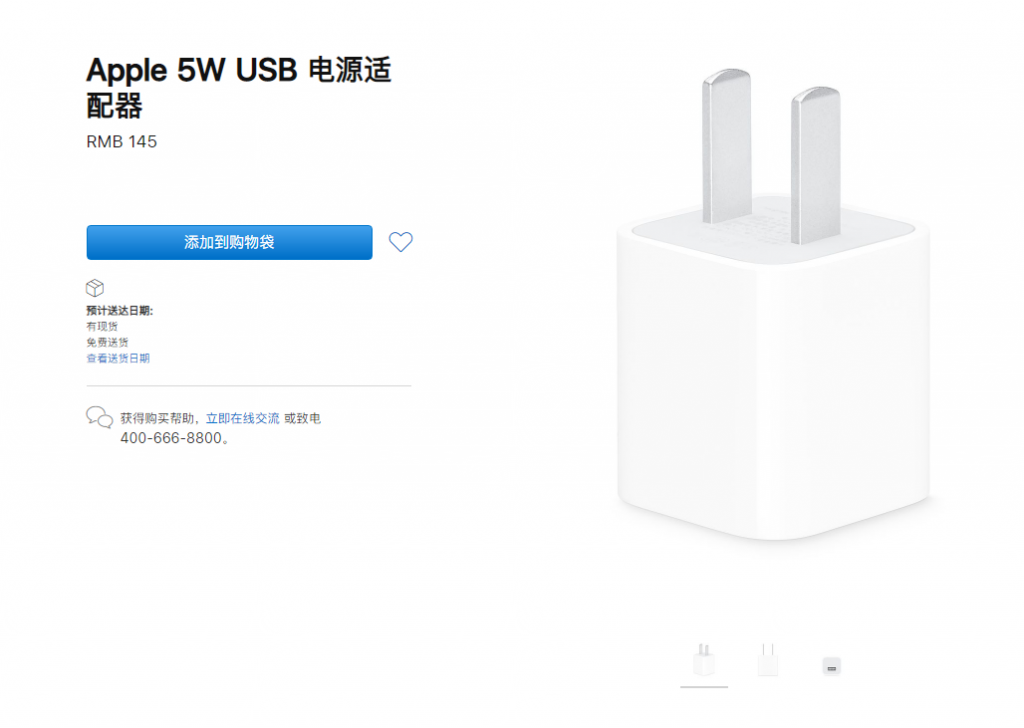Click the 有现货 stock status text

tap(101, 327)
